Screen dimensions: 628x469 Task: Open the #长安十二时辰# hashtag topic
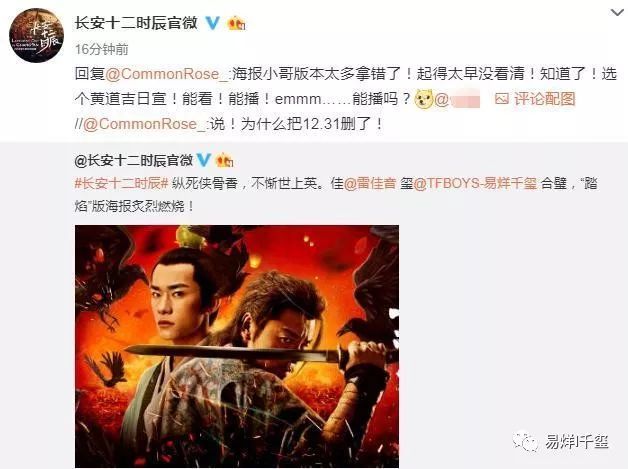121,183
